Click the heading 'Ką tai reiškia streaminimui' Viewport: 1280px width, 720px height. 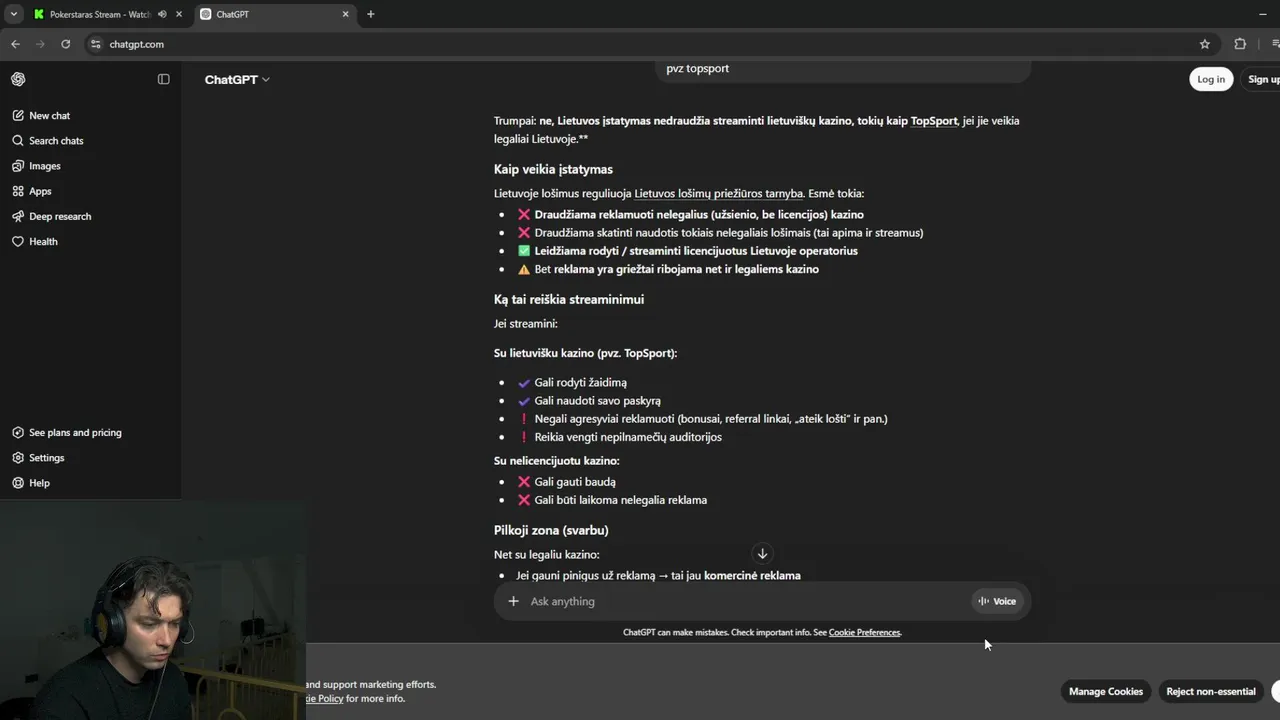tap(569, 299)
